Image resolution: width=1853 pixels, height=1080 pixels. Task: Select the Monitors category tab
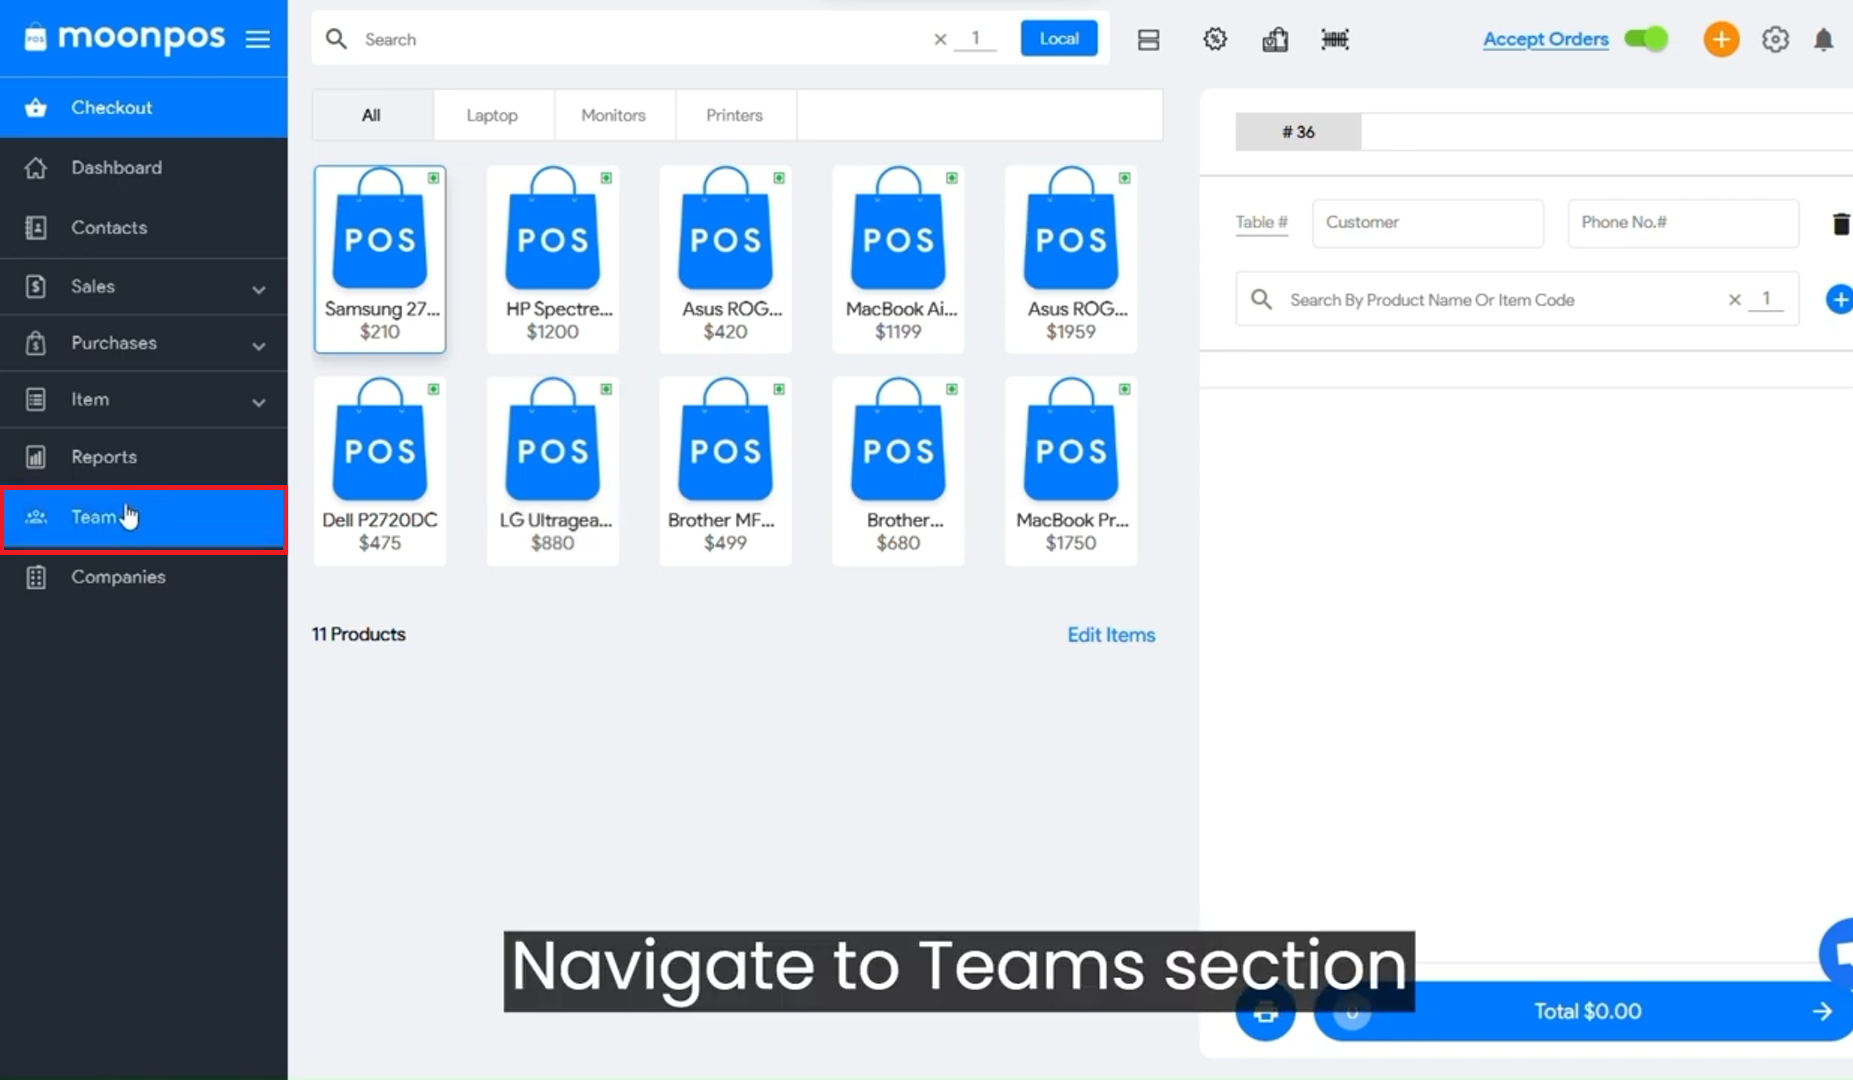tap(614, 115)
